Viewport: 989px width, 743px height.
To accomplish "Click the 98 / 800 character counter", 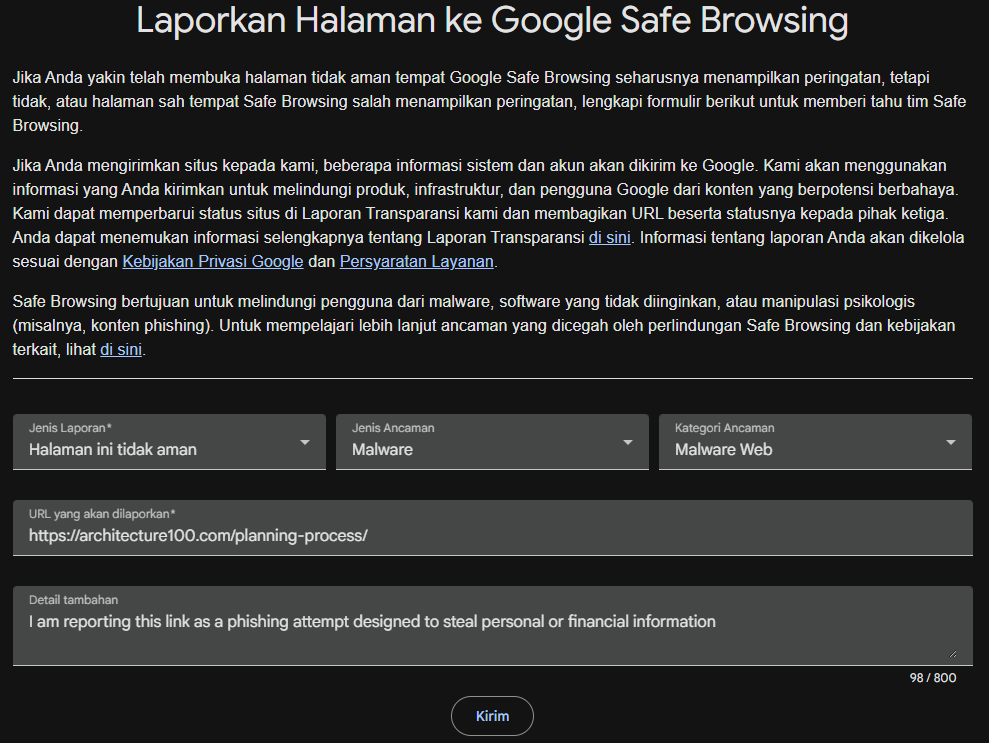I will click(932, 678).
